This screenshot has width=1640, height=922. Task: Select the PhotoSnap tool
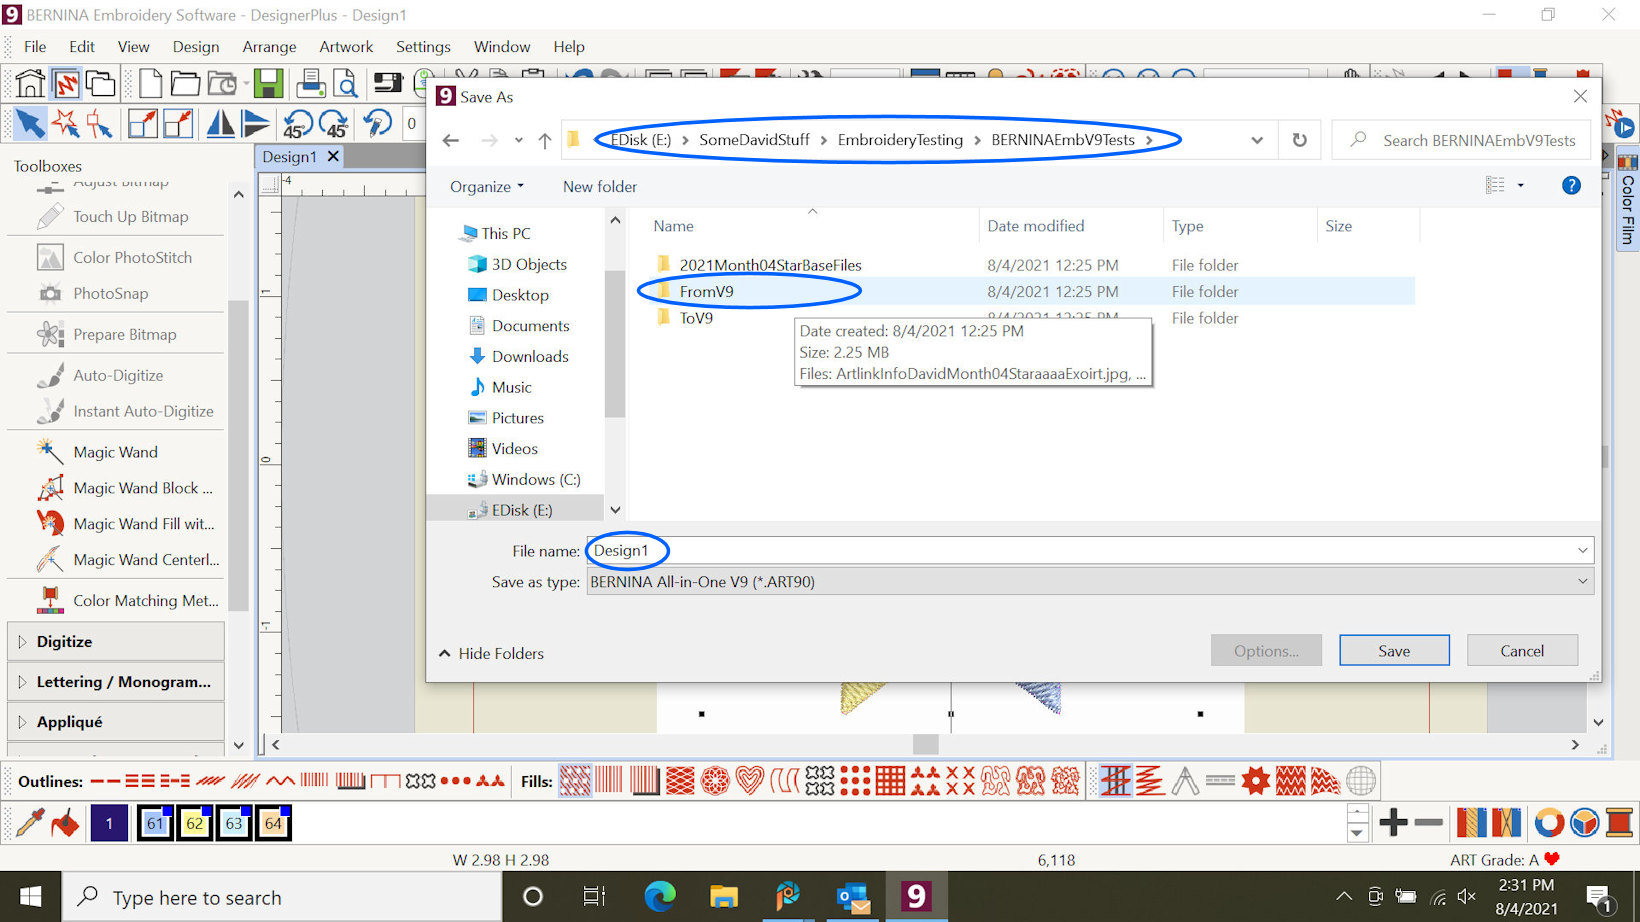[x=110, y=293]
